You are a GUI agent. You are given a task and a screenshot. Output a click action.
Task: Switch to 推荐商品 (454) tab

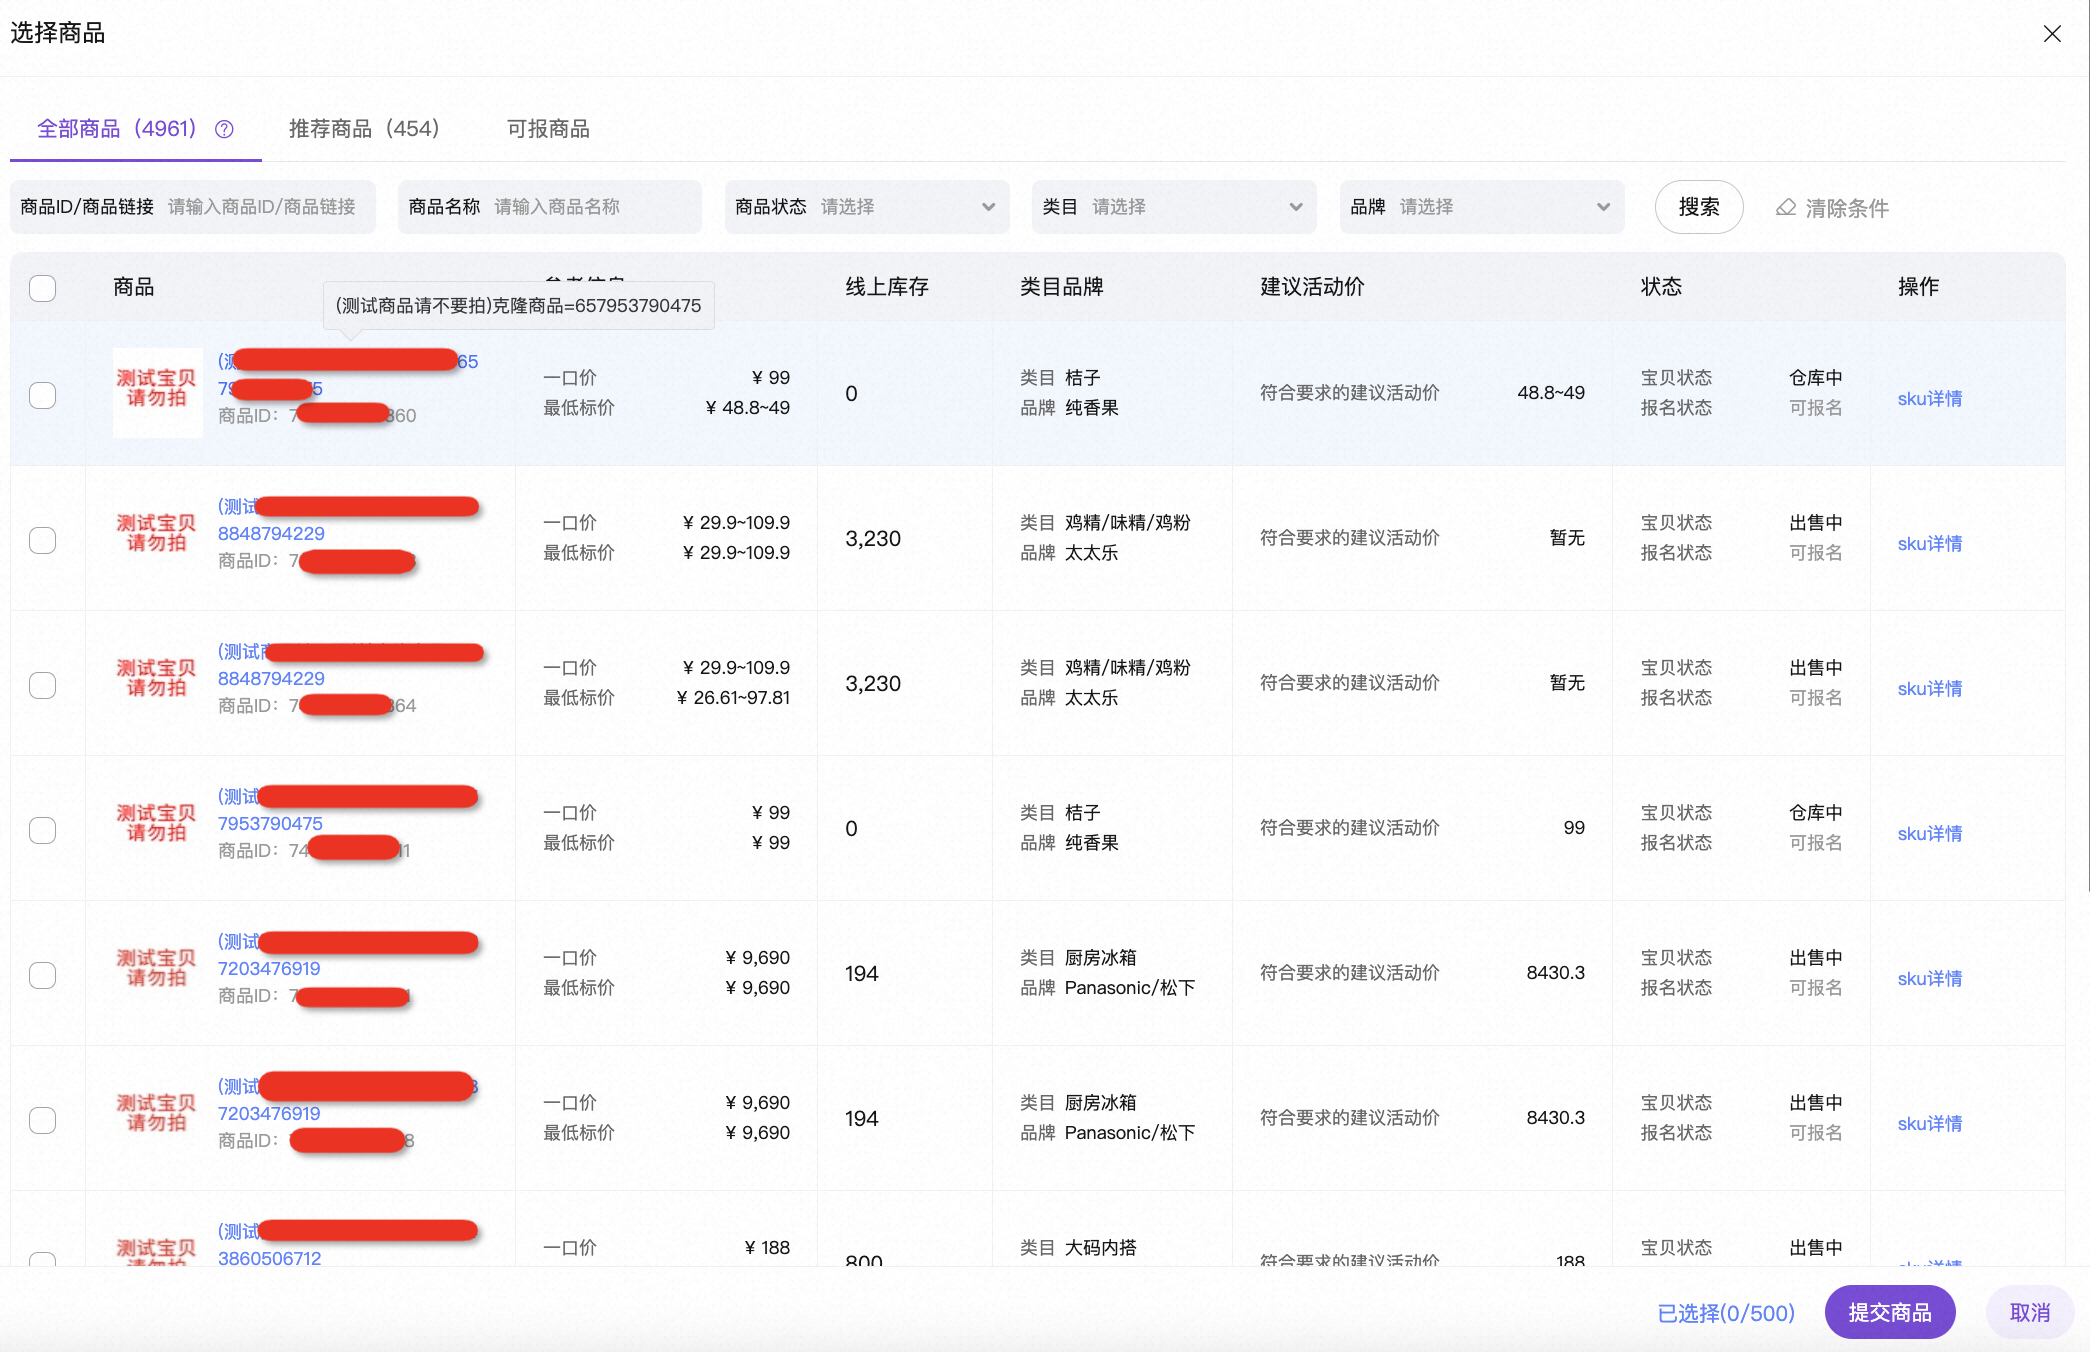364,129
